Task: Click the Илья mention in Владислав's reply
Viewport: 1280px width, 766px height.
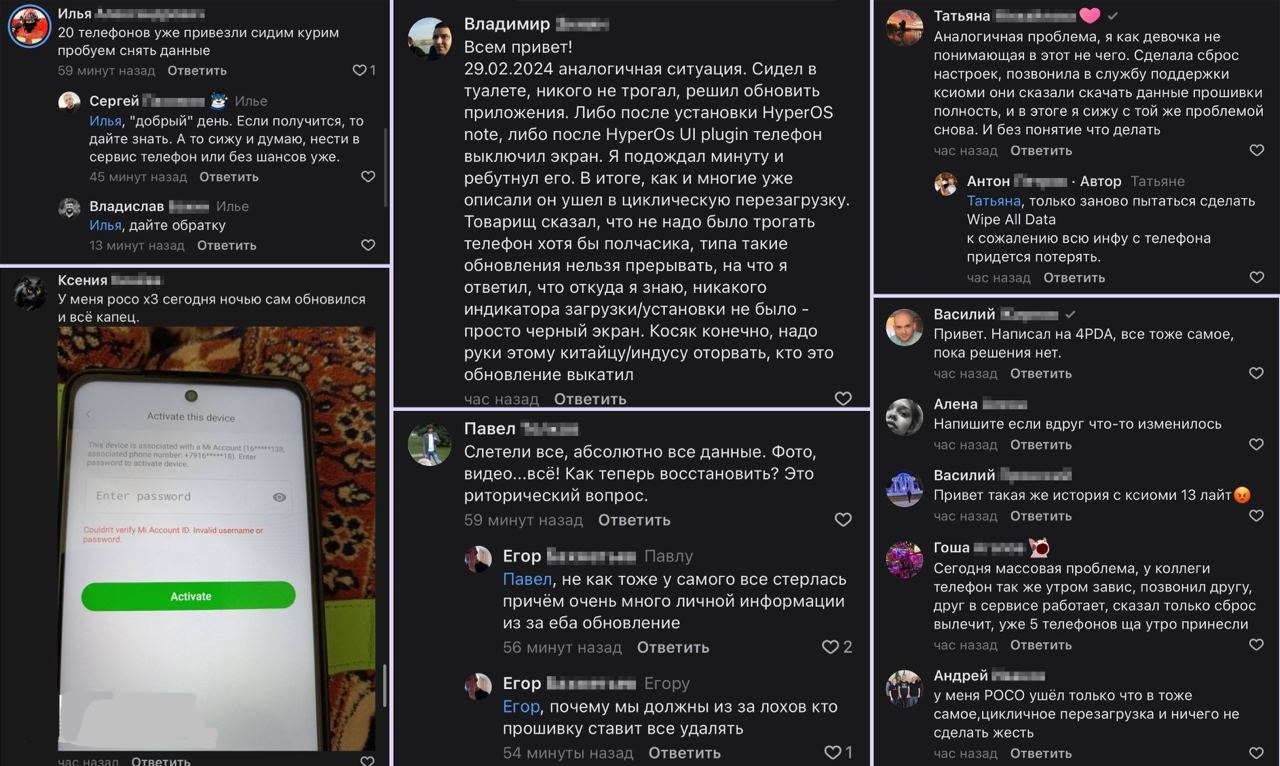Action: click(105, 225)
